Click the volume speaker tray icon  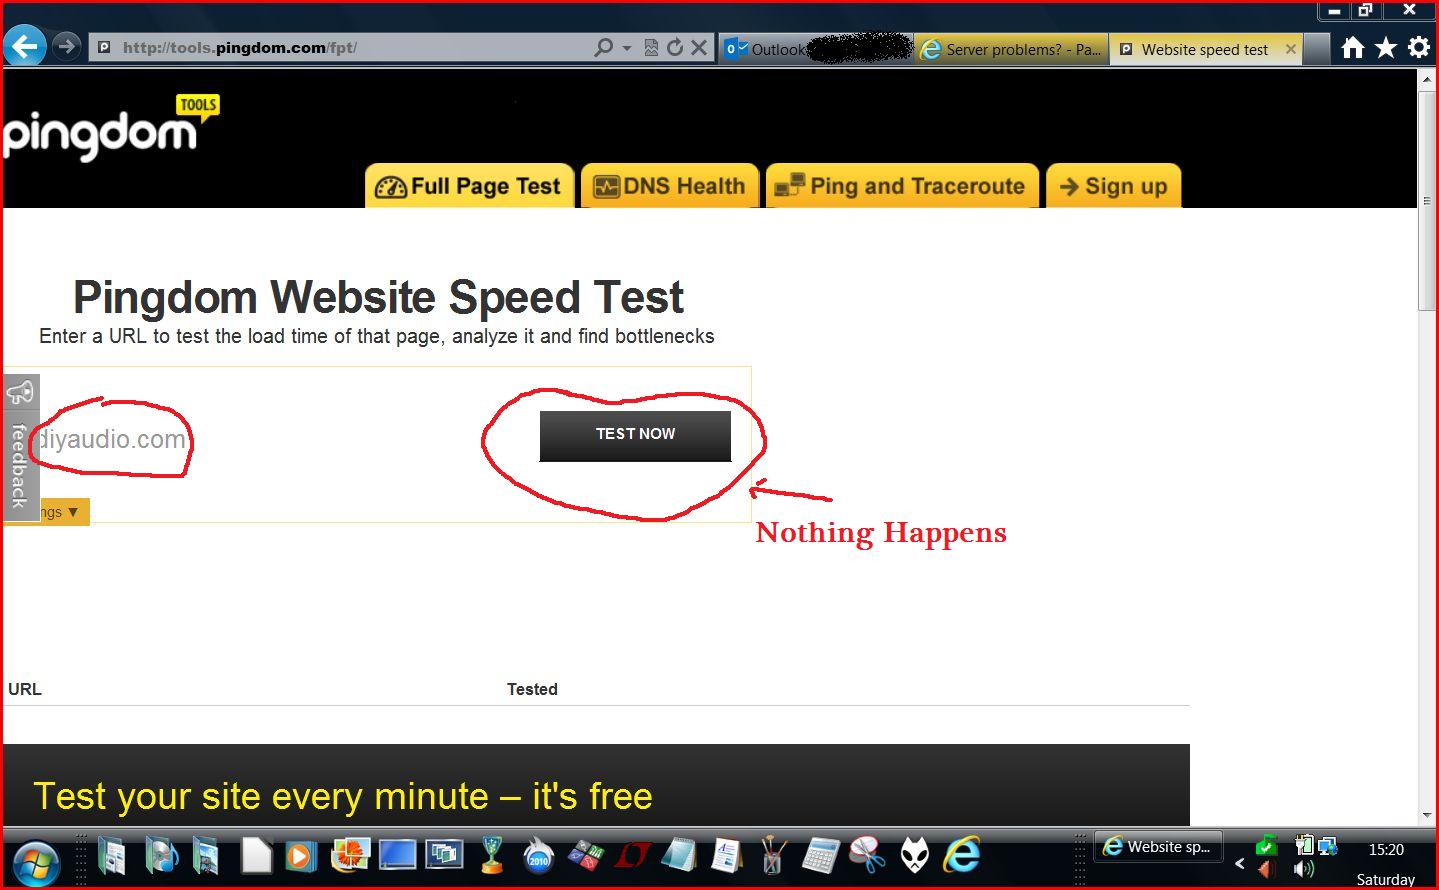click(x=1304, y=869)
